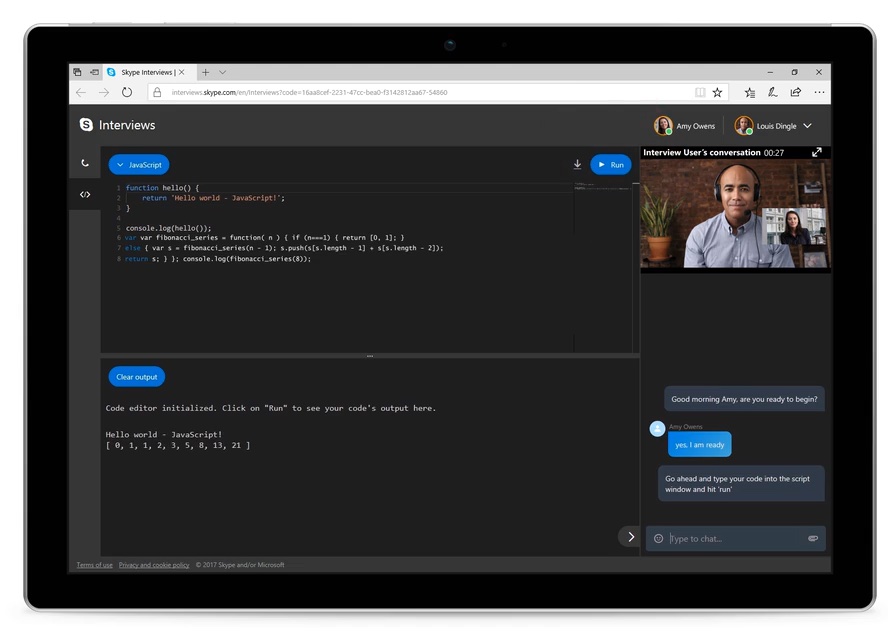
Task: Click the 'function hello() {' code line
Action: [162, 187]
